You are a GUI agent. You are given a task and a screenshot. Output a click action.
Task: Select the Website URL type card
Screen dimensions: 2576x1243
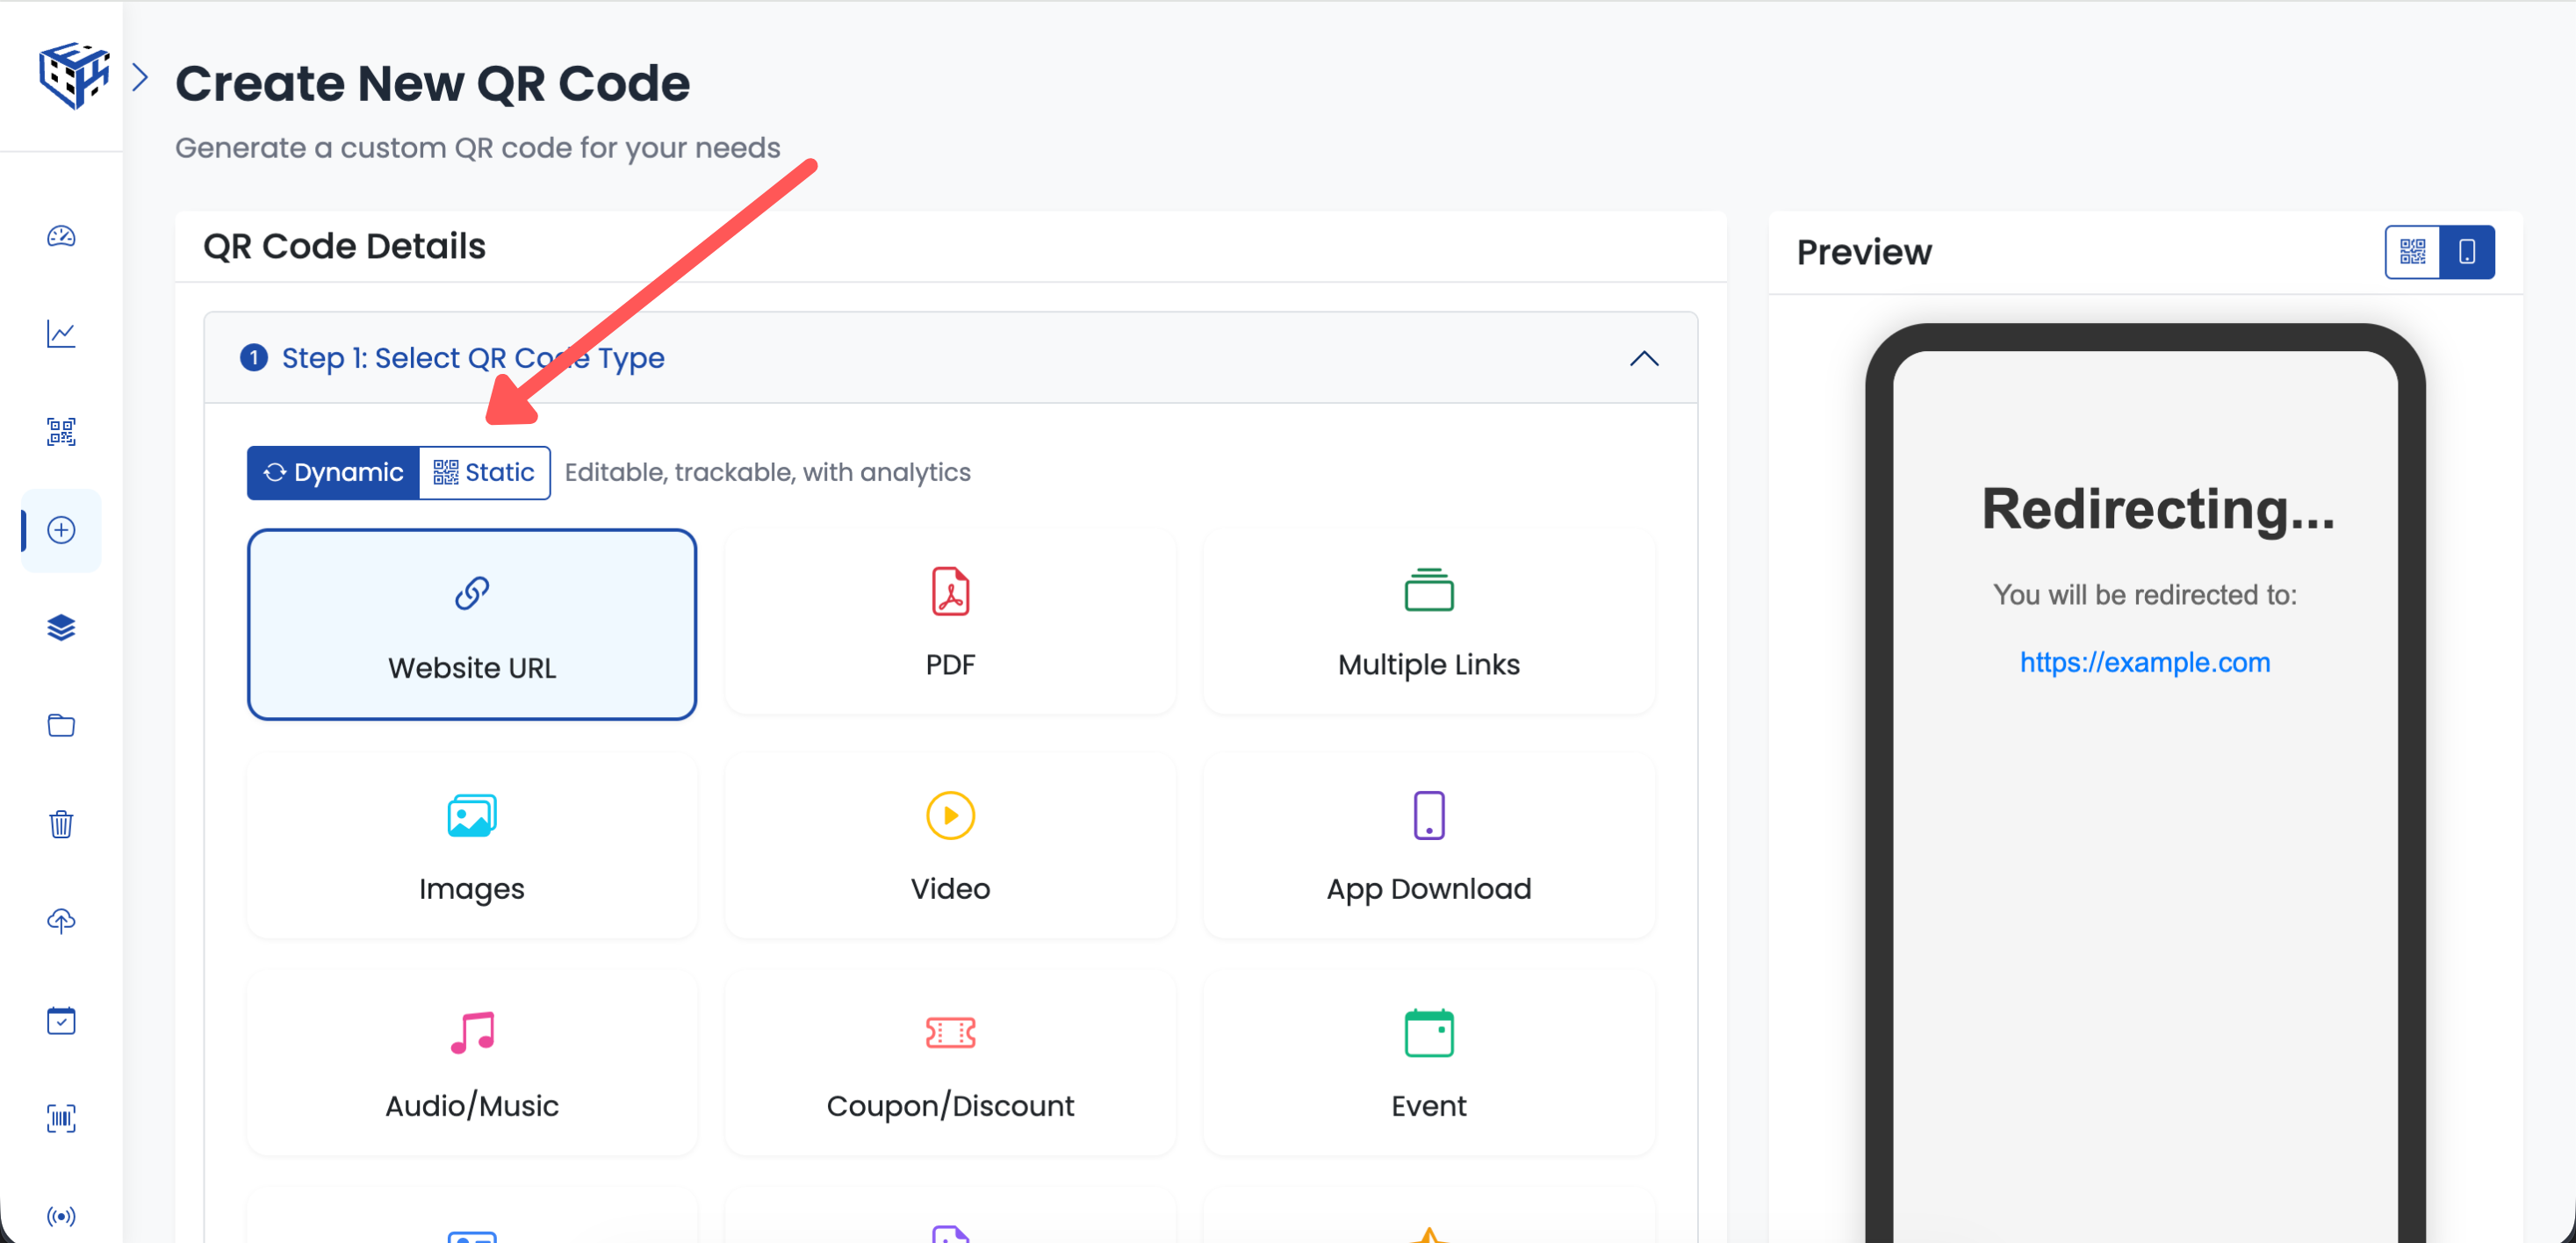[472, 625]
